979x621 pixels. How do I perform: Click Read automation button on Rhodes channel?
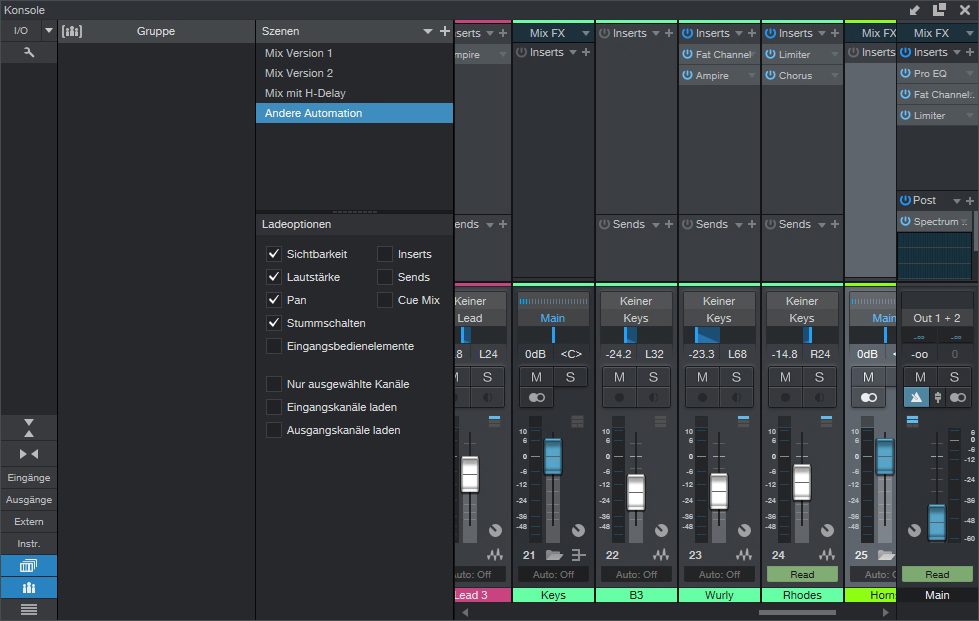click(x=802, y=575)
